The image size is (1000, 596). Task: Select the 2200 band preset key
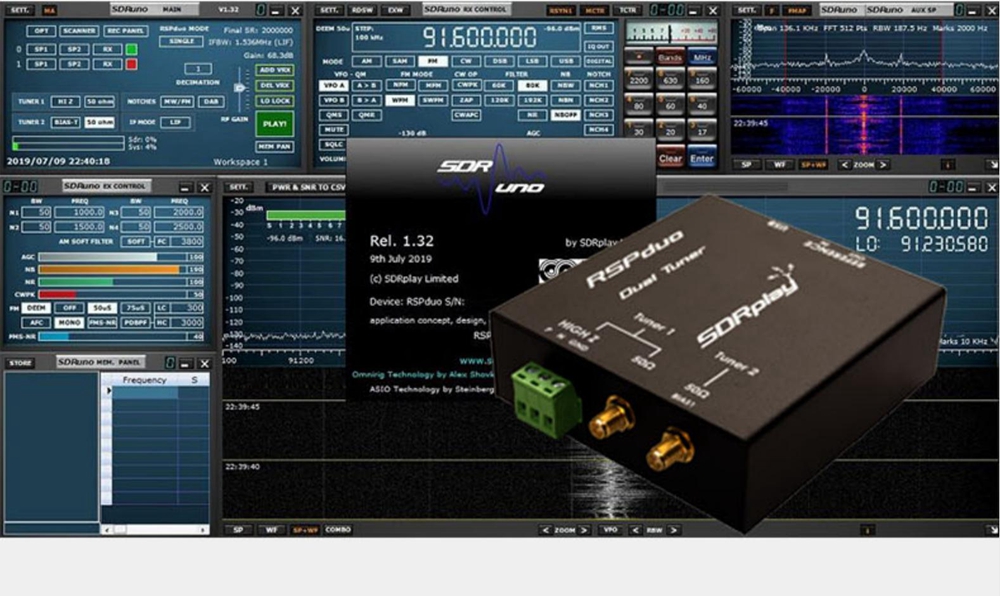click(638, 80)
